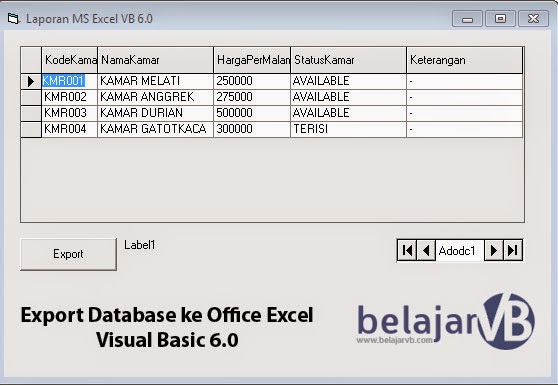Image resolution: width=558 pixels, height=386 pixels.
Task: Select row selector for KMR001
Action: (x=31, y=81)
